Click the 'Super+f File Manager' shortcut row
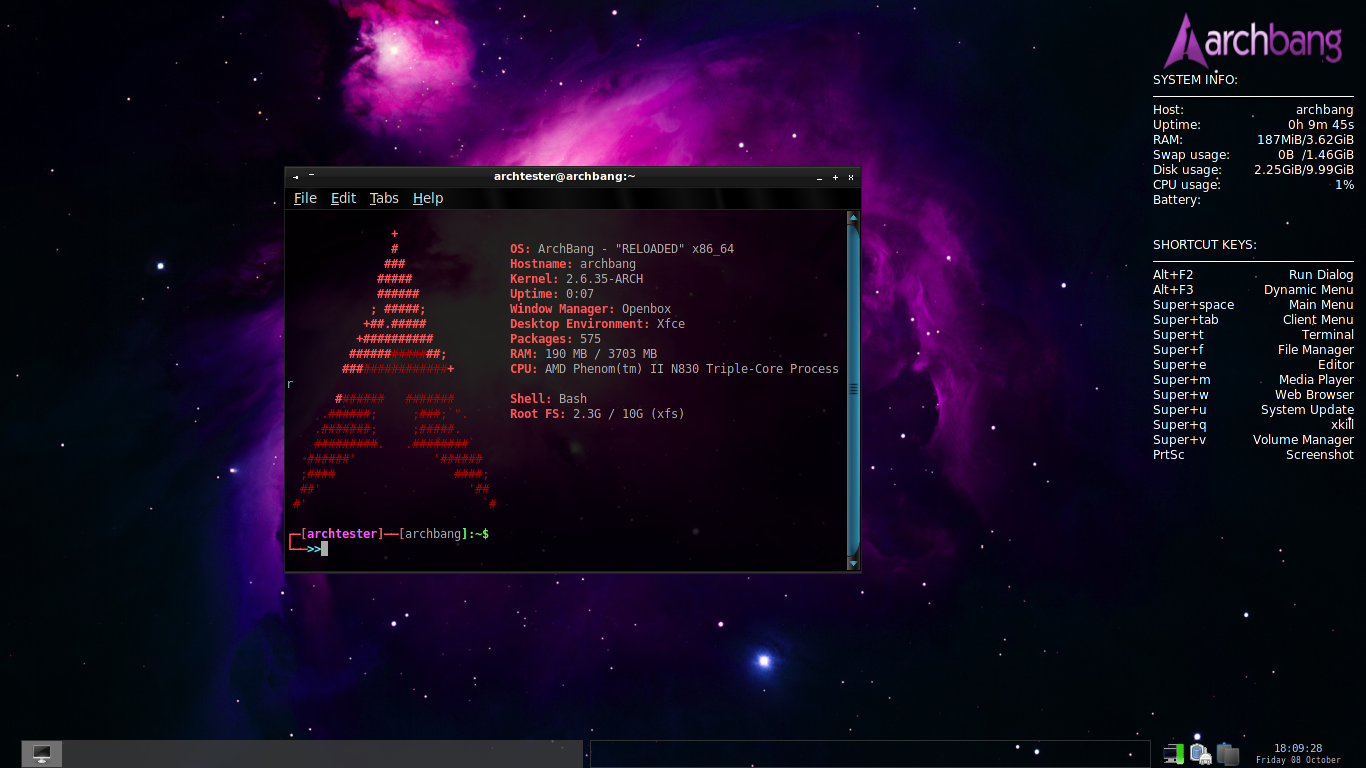The image size is (1366, 768). tap(1253, 350)
